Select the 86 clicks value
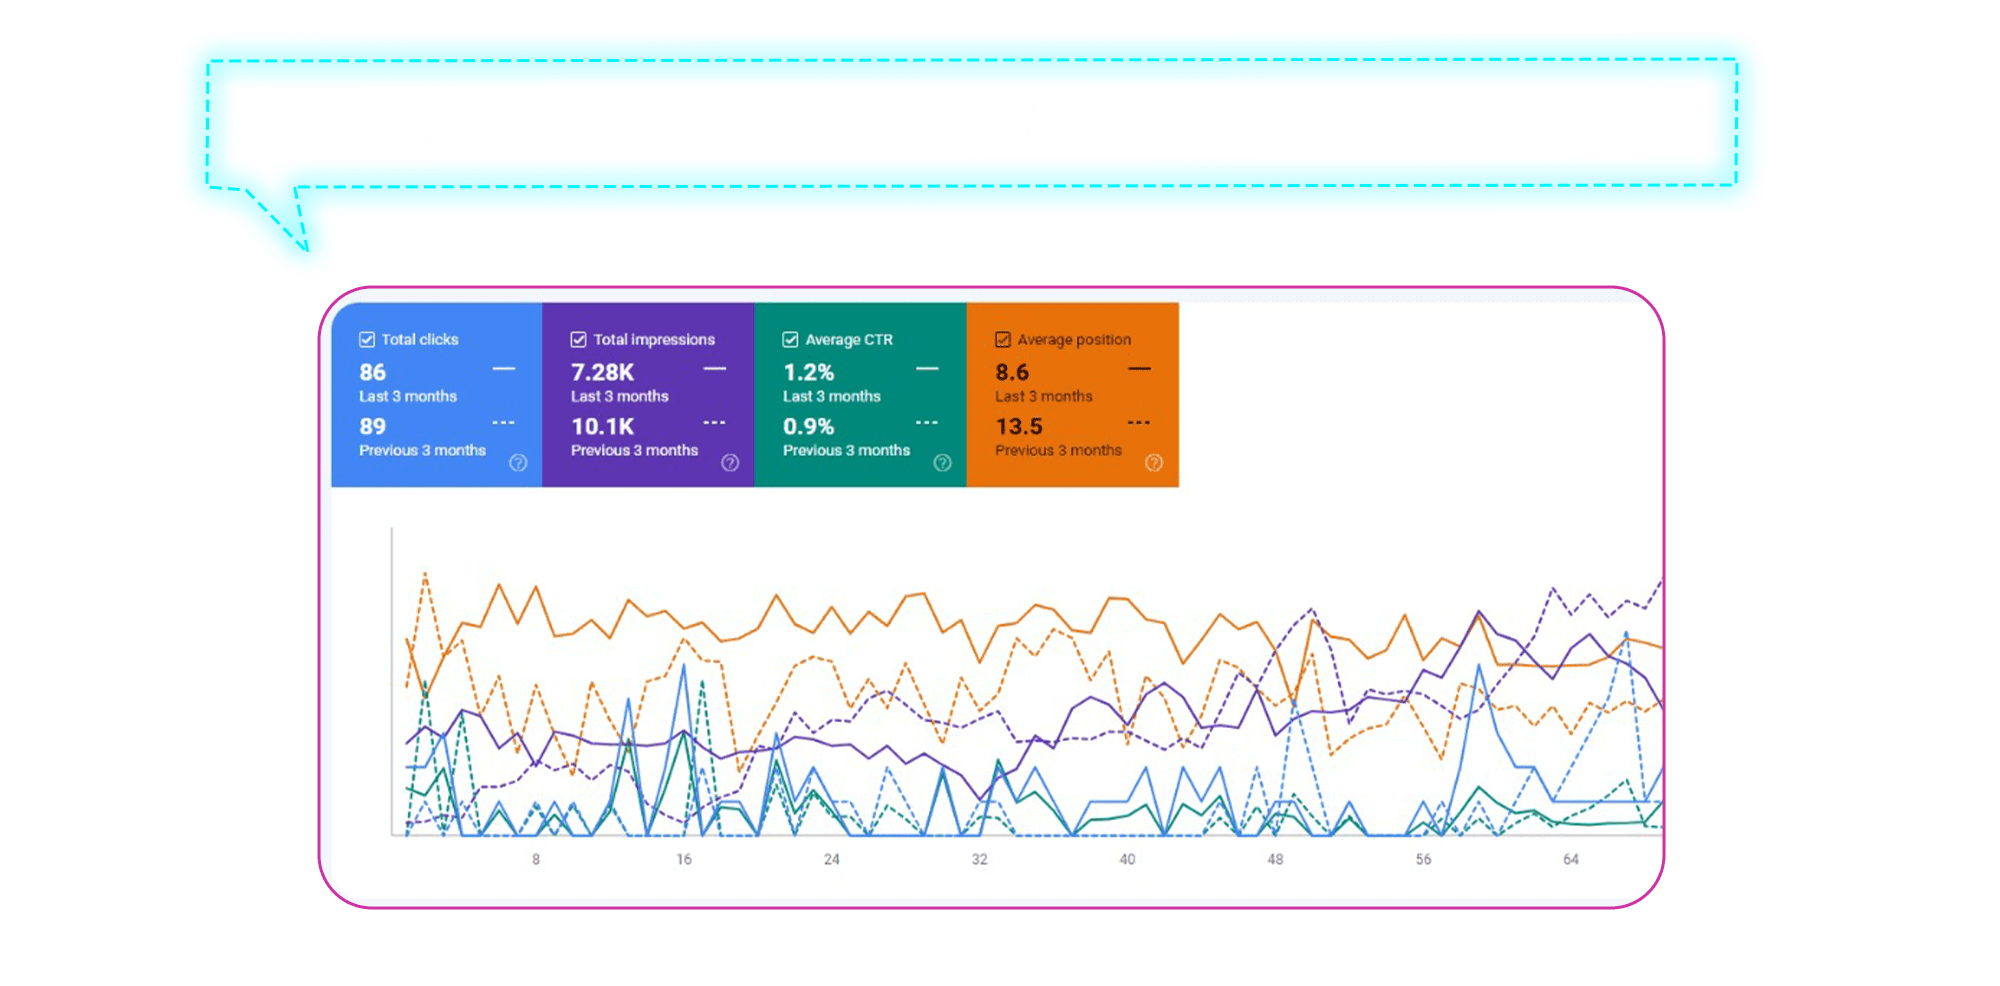The image size is (2000, 986). click(x=373, y=372)
